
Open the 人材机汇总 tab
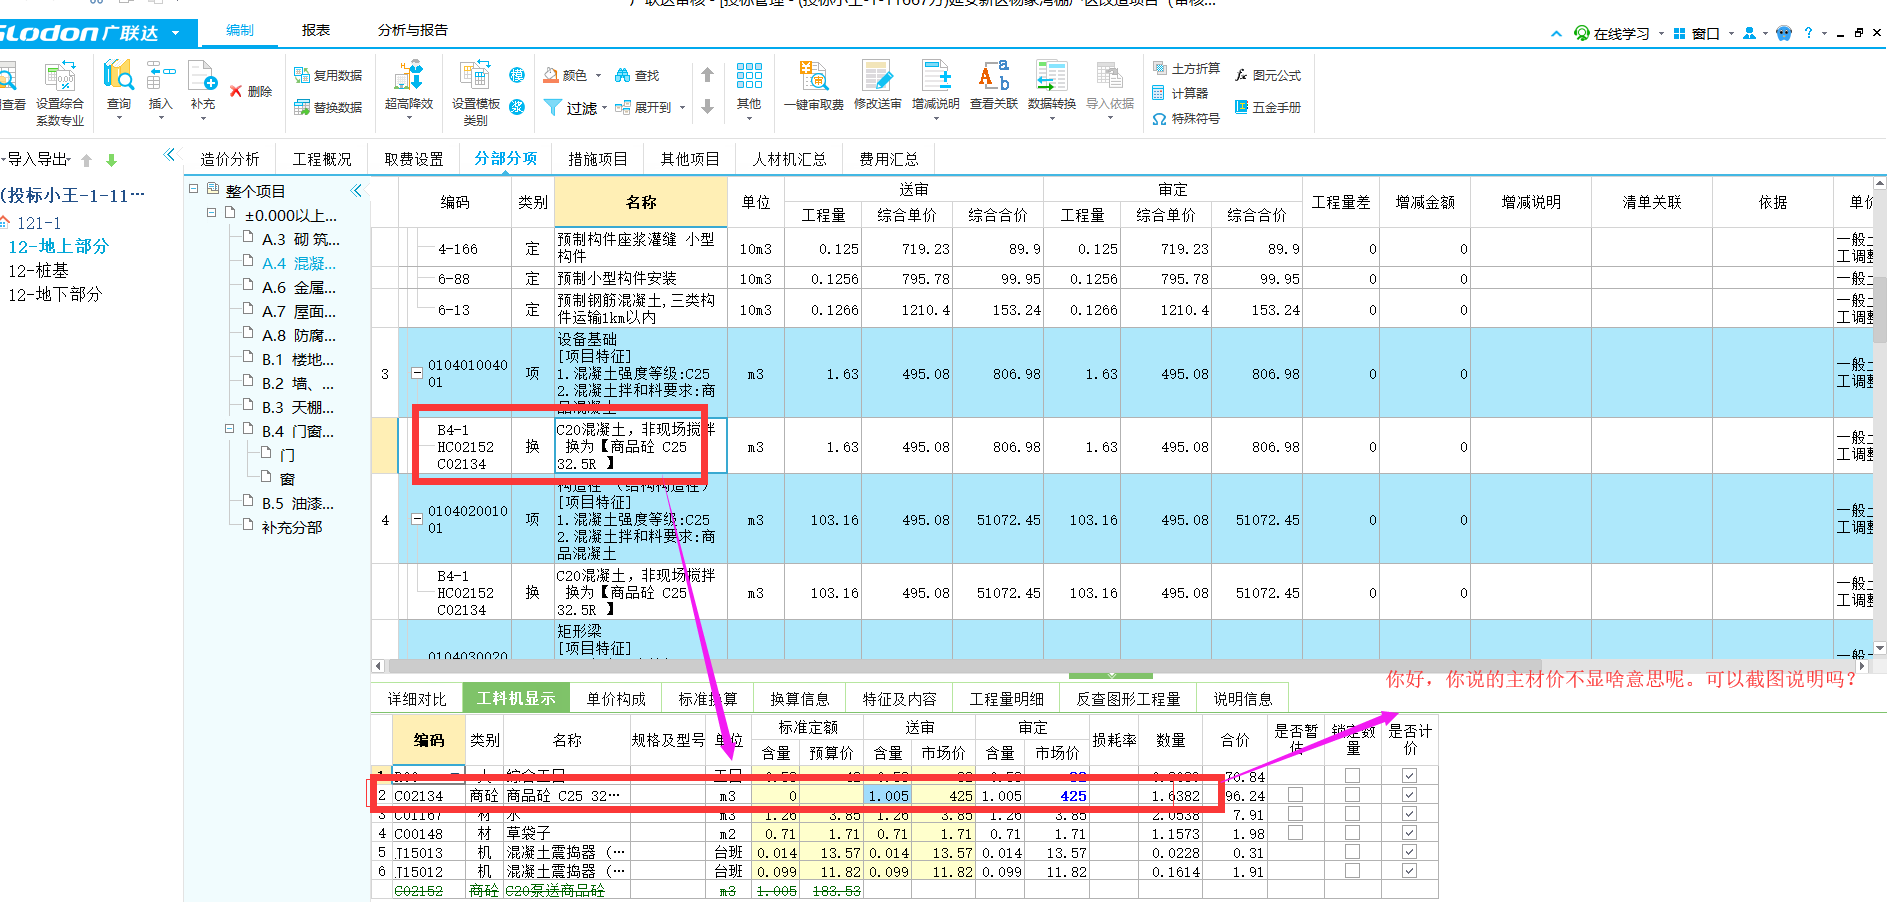point(789,159)
